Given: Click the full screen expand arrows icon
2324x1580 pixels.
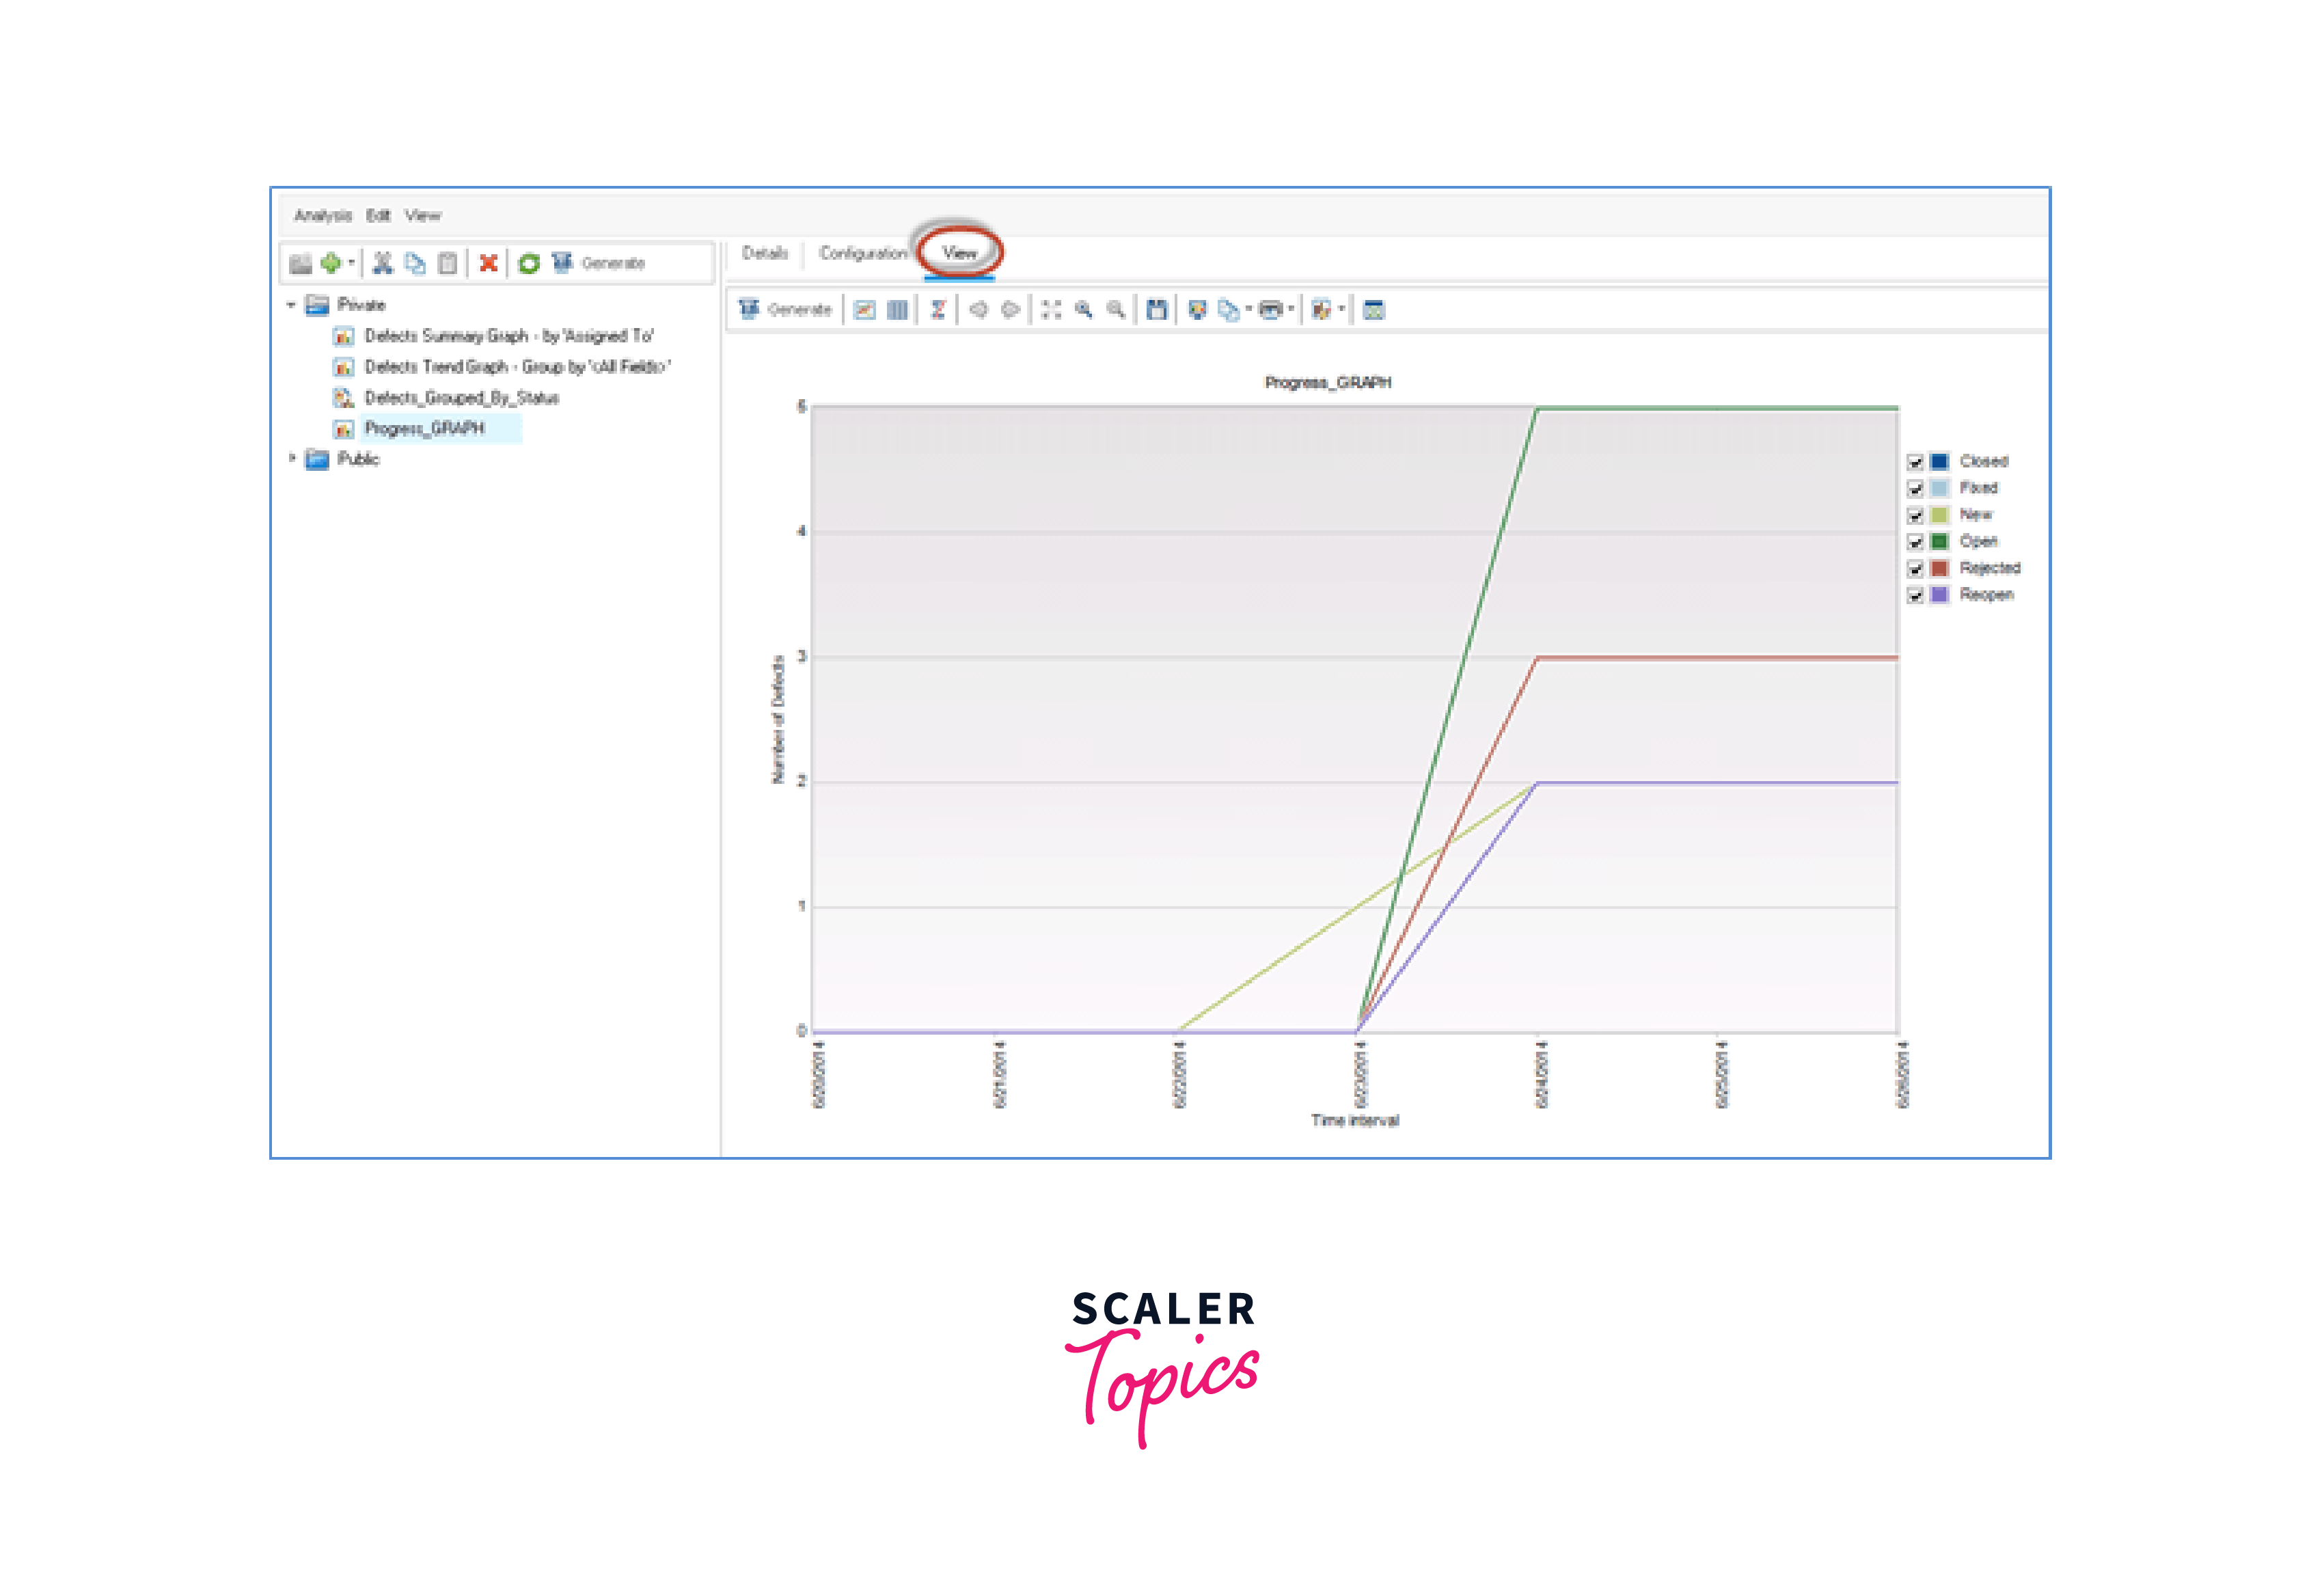Looking at the screenshot, I should 1051,310.
